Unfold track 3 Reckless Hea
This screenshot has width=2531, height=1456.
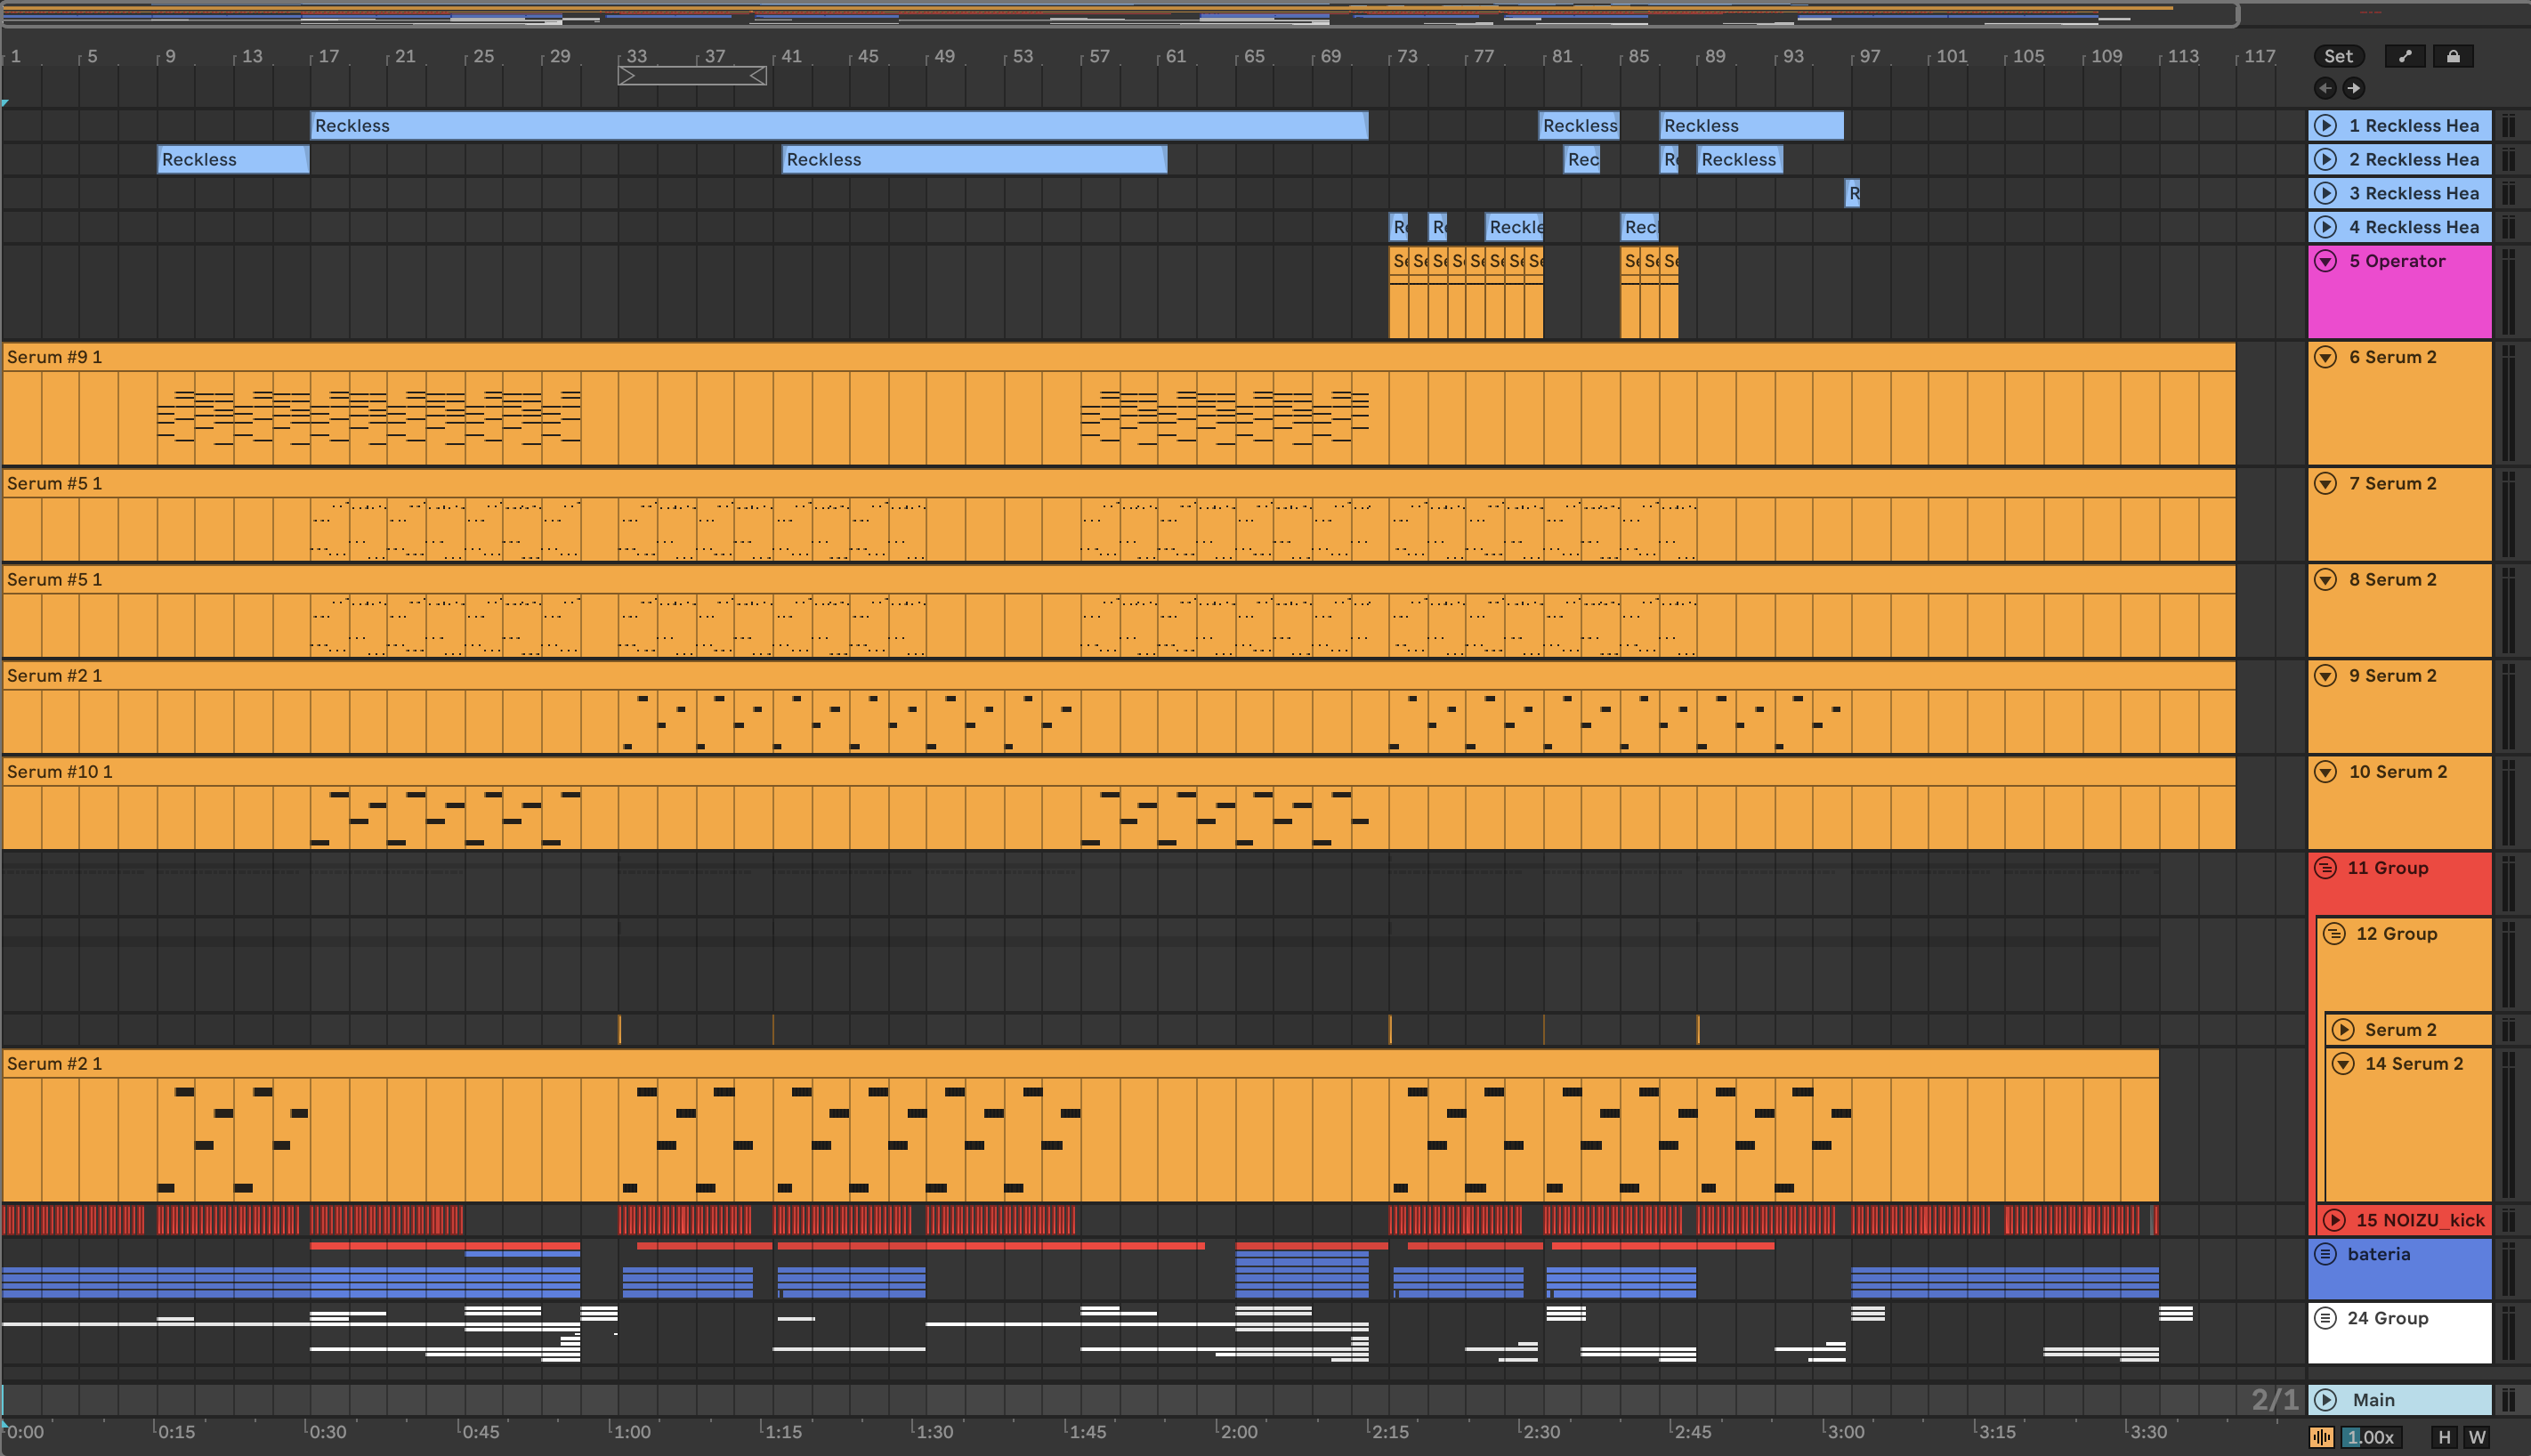click(x=2326, y=194)
